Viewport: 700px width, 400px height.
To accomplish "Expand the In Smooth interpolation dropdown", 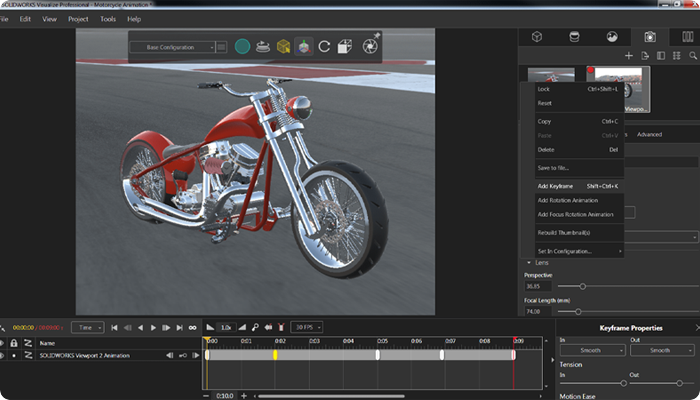I will (x=591, y=351).
